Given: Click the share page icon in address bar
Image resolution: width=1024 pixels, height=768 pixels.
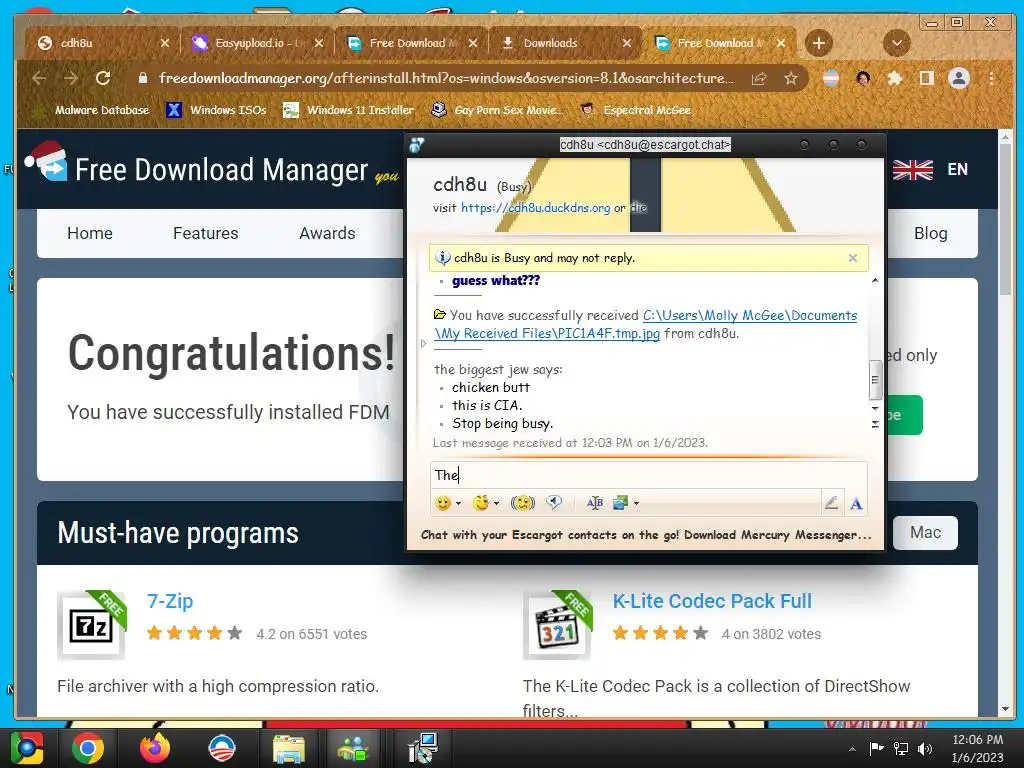Looking at the screenshot, I should [x=758, y=79].
